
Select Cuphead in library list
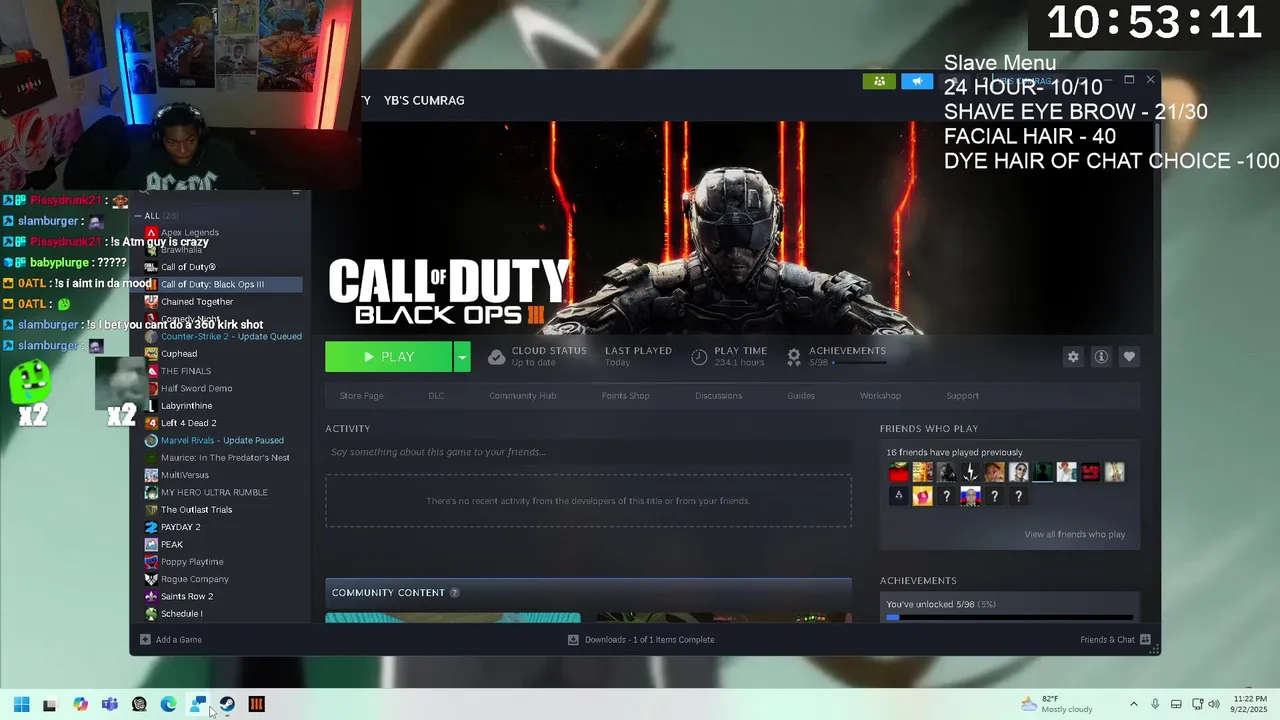tap(218, 354)
